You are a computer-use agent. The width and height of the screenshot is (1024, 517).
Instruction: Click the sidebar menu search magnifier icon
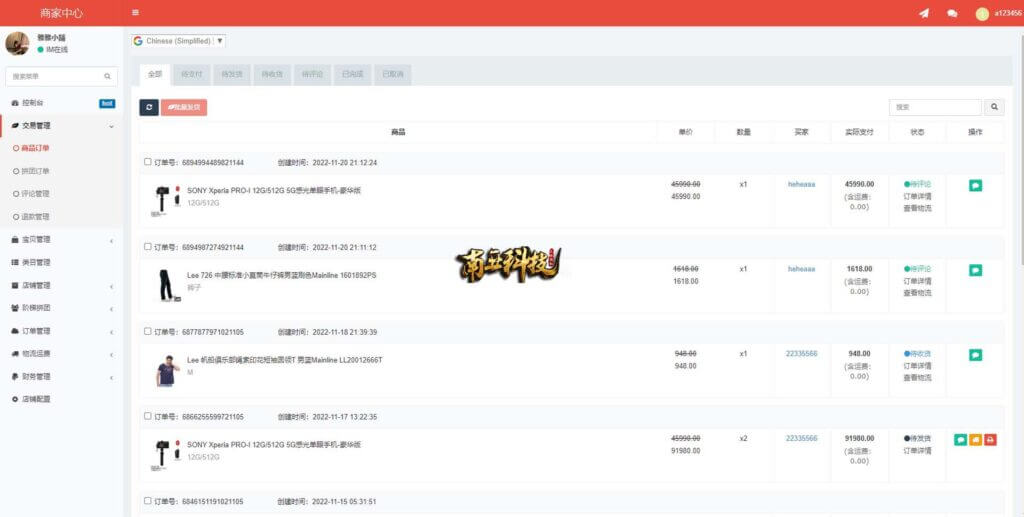(x=107, y=76)
